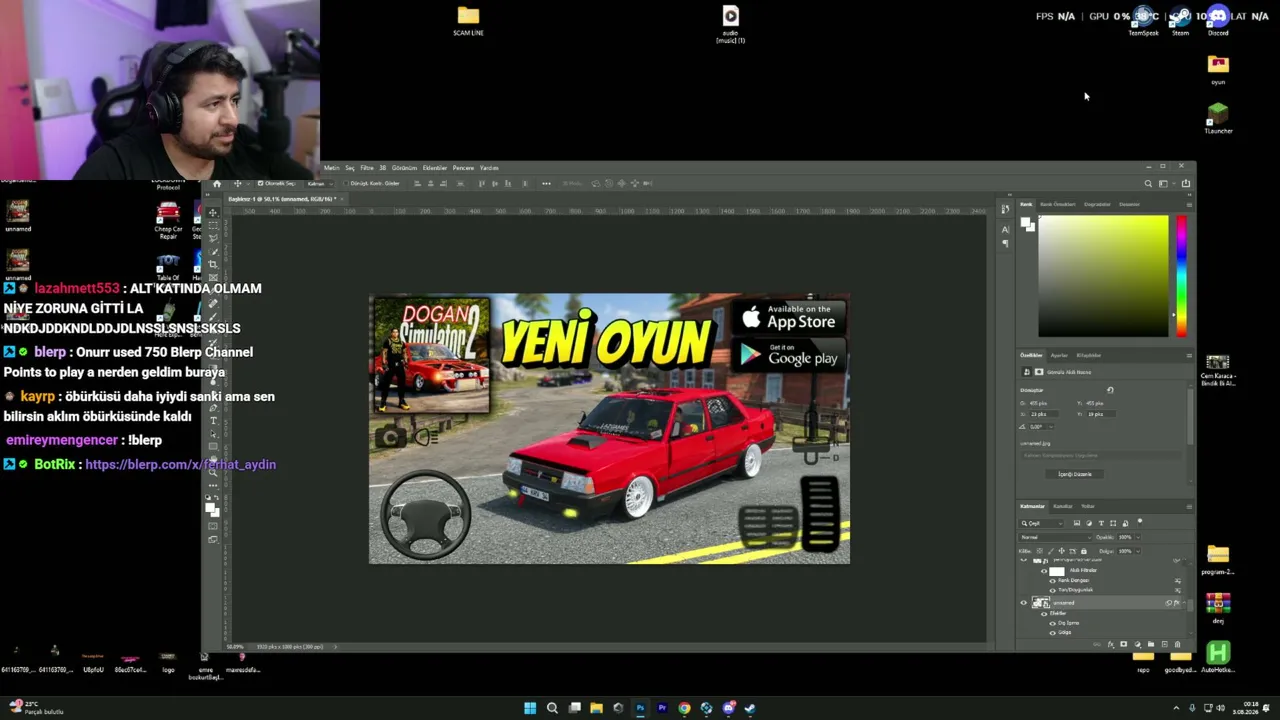Open the Layers panel flyout menu

pos(1189,506)
